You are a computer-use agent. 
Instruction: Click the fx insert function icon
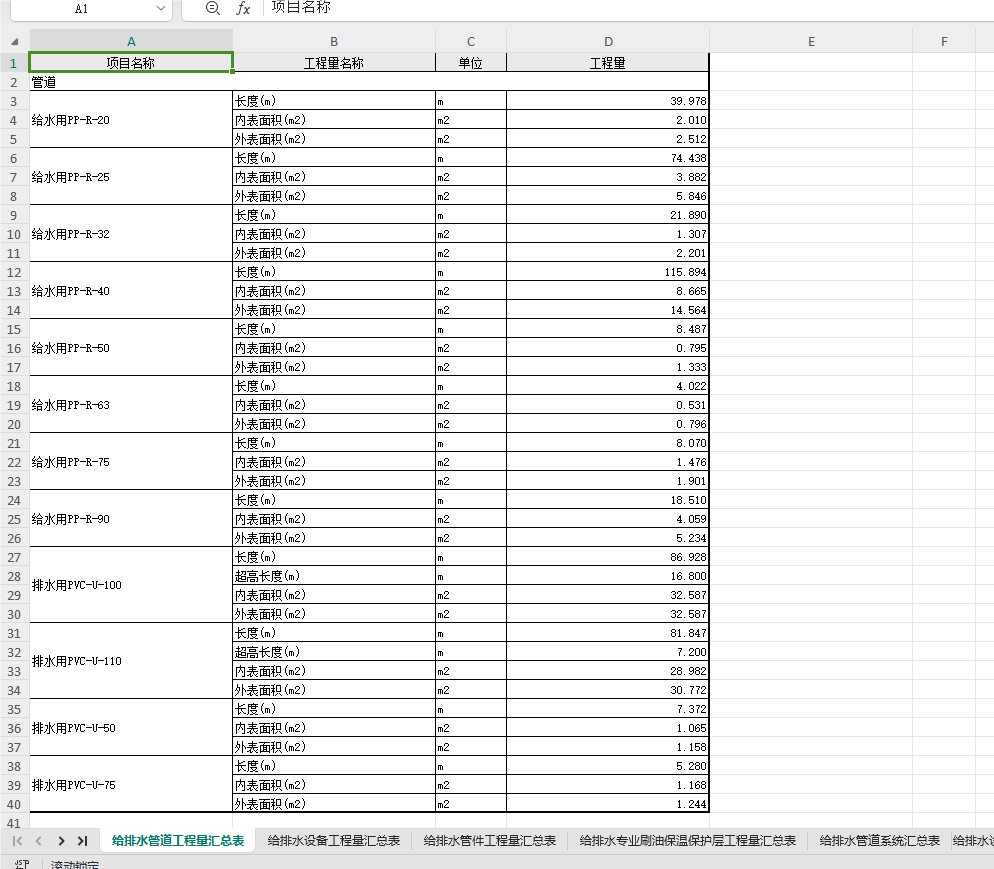pos(243,8)
